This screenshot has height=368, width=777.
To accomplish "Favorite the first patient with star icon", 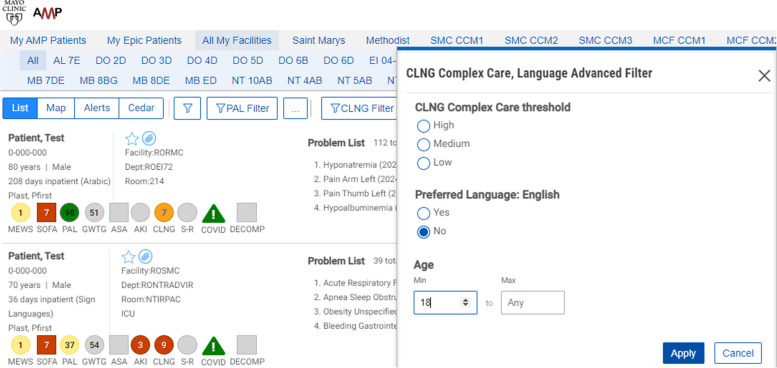I will click(132, 139).
